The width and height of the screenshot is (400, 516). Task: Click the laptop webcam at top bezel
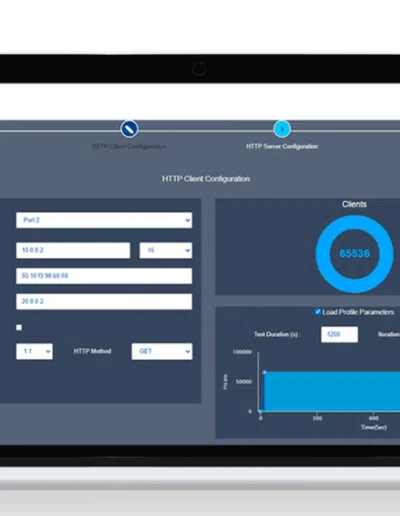(x=199, y=69)
